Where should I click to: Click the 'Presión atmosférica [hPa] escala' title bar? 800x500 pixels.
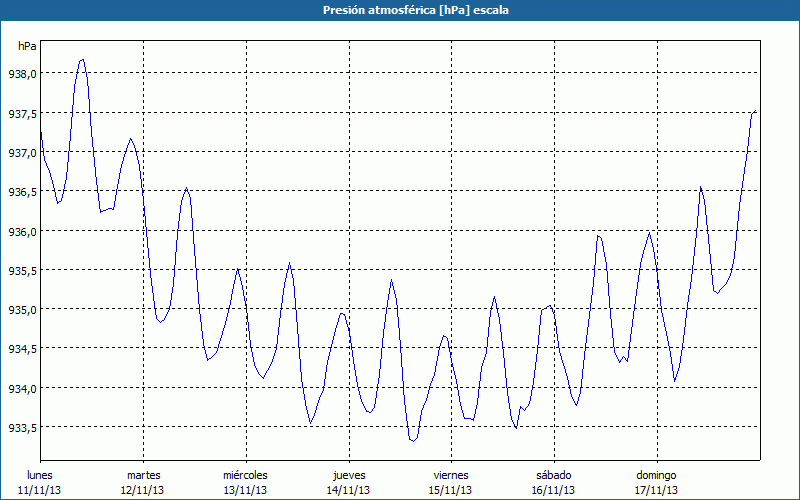400,10
